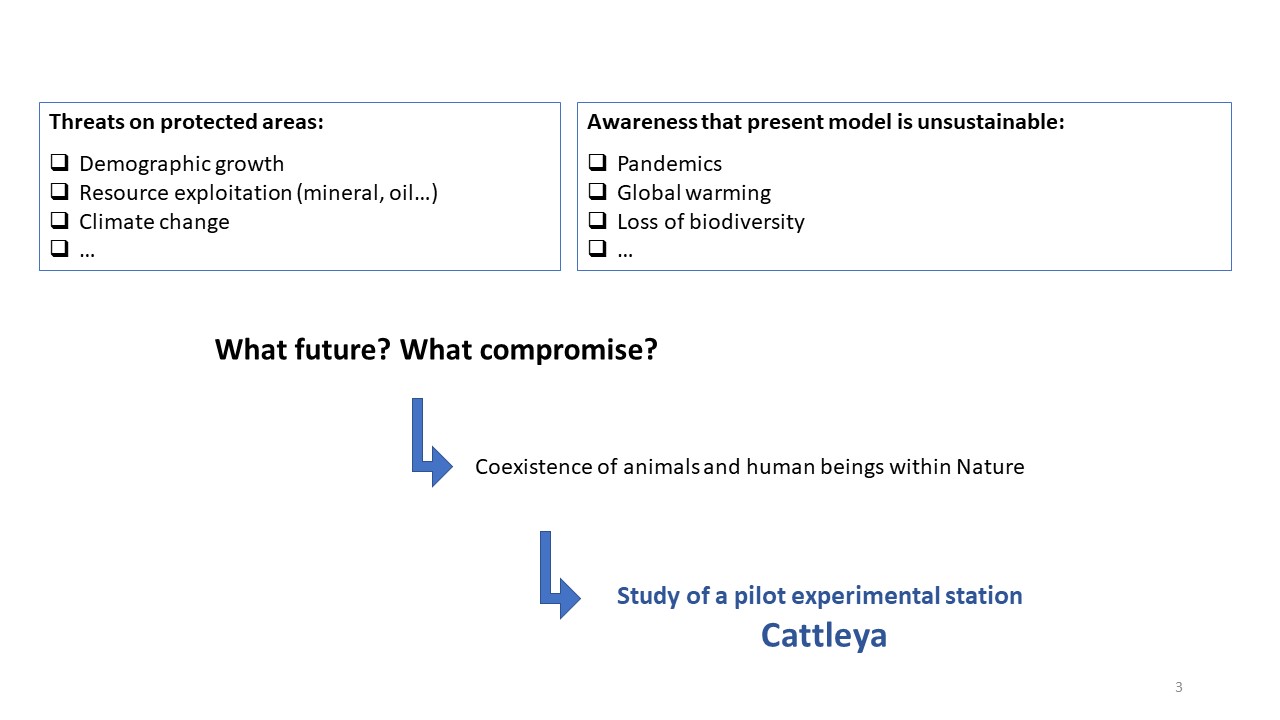1280x720 pixels.
Task: Select the ellipsis bullet under Loss of biodiversity
Action: pyautogui.click(x=625, y=251)
